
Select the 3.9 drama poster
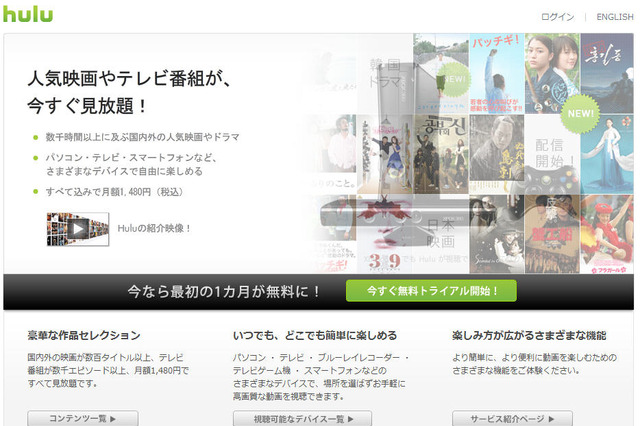[x=384, y=234]
